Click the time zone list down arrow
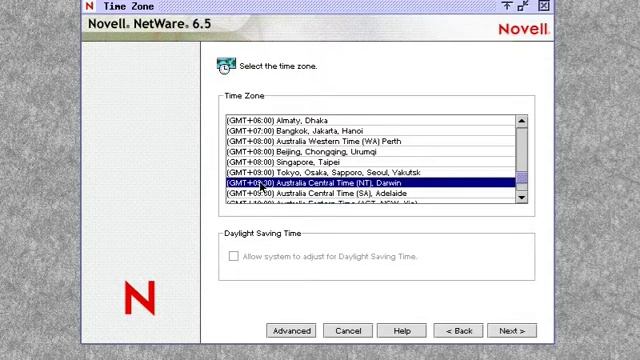The width and height of the screenshot is (640, 360). (x=521, y=197)
